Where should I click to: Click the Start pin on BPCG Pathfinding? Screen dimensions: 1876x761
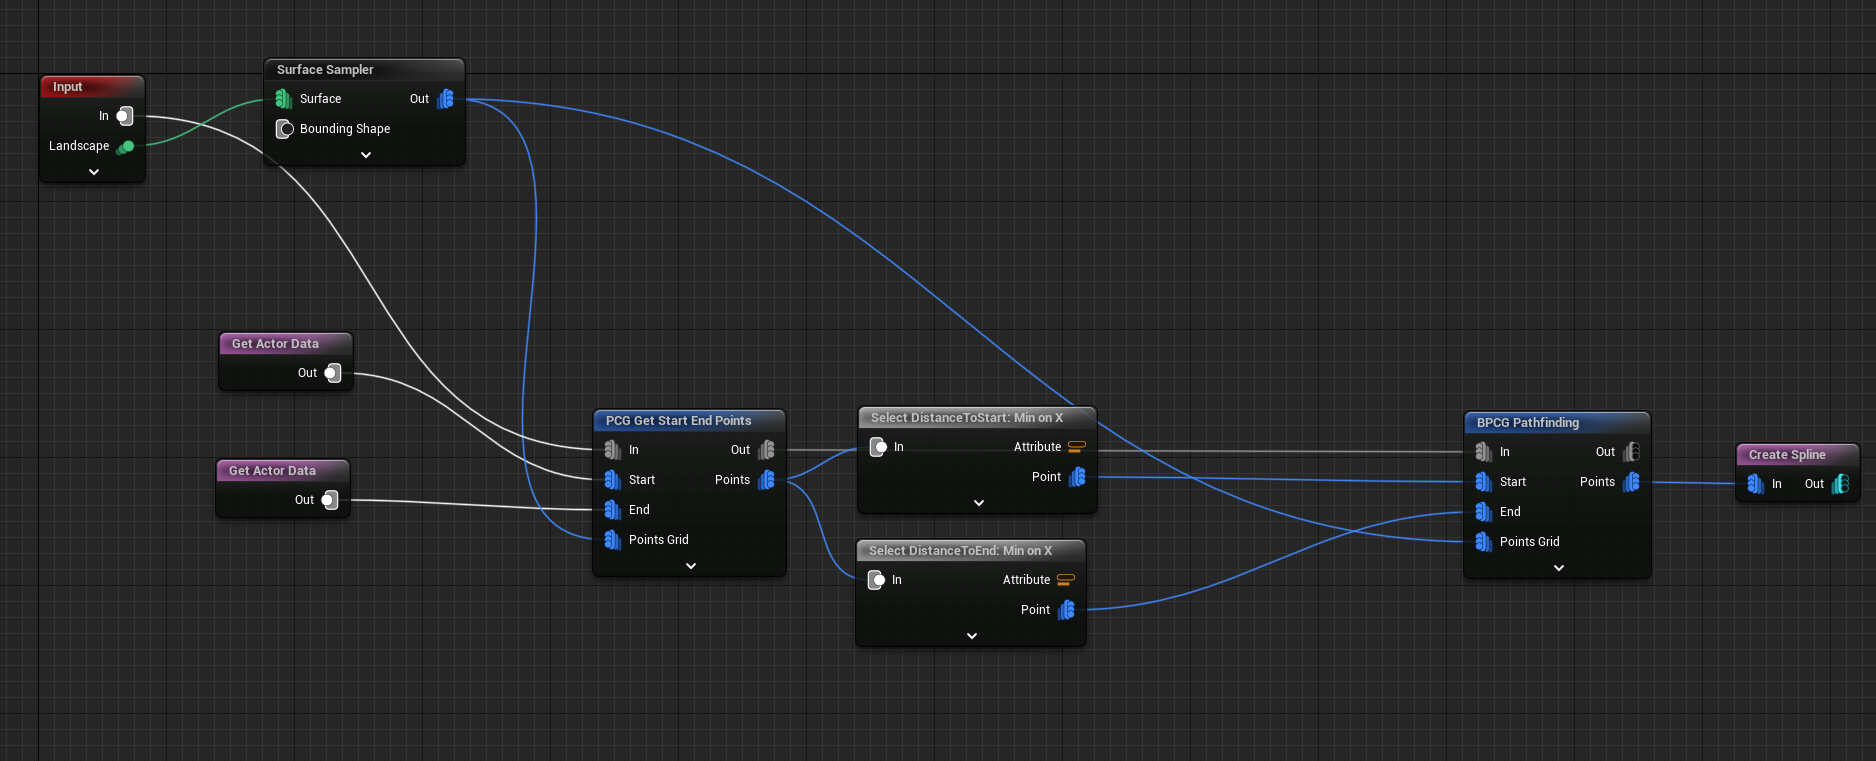click(x=1484, y=482)
